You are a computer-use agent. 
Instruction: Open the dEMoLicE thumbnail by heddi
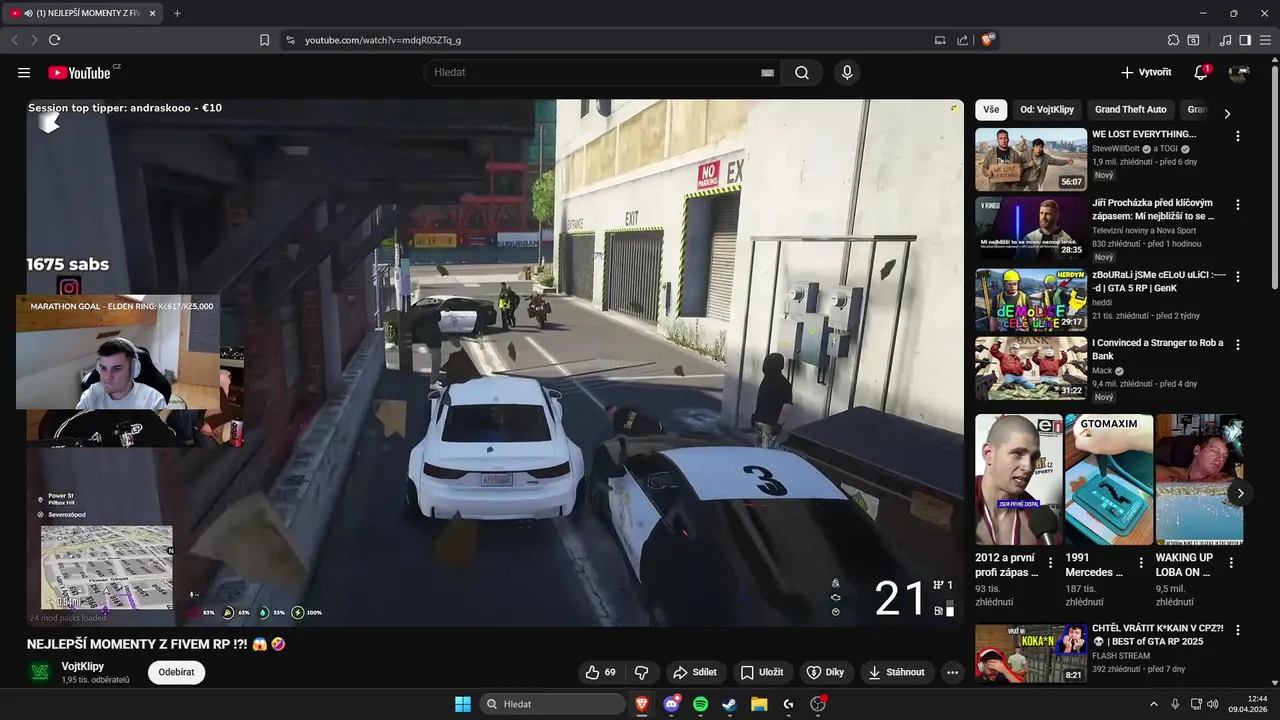pyautogui.click(x=1031, y=299)
